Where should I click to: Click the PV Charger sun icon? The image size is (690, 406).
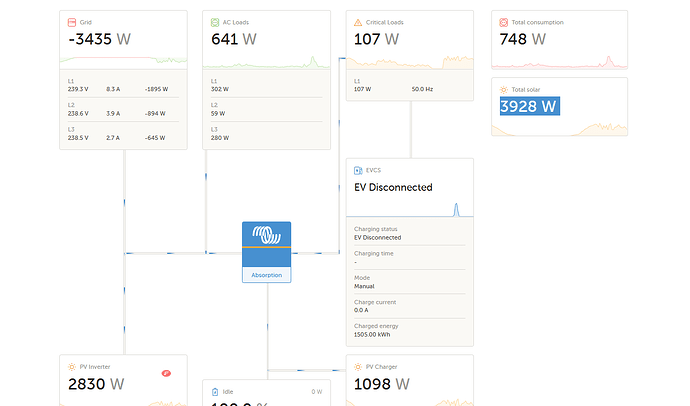pyautogui.click(x=358, y=367)
